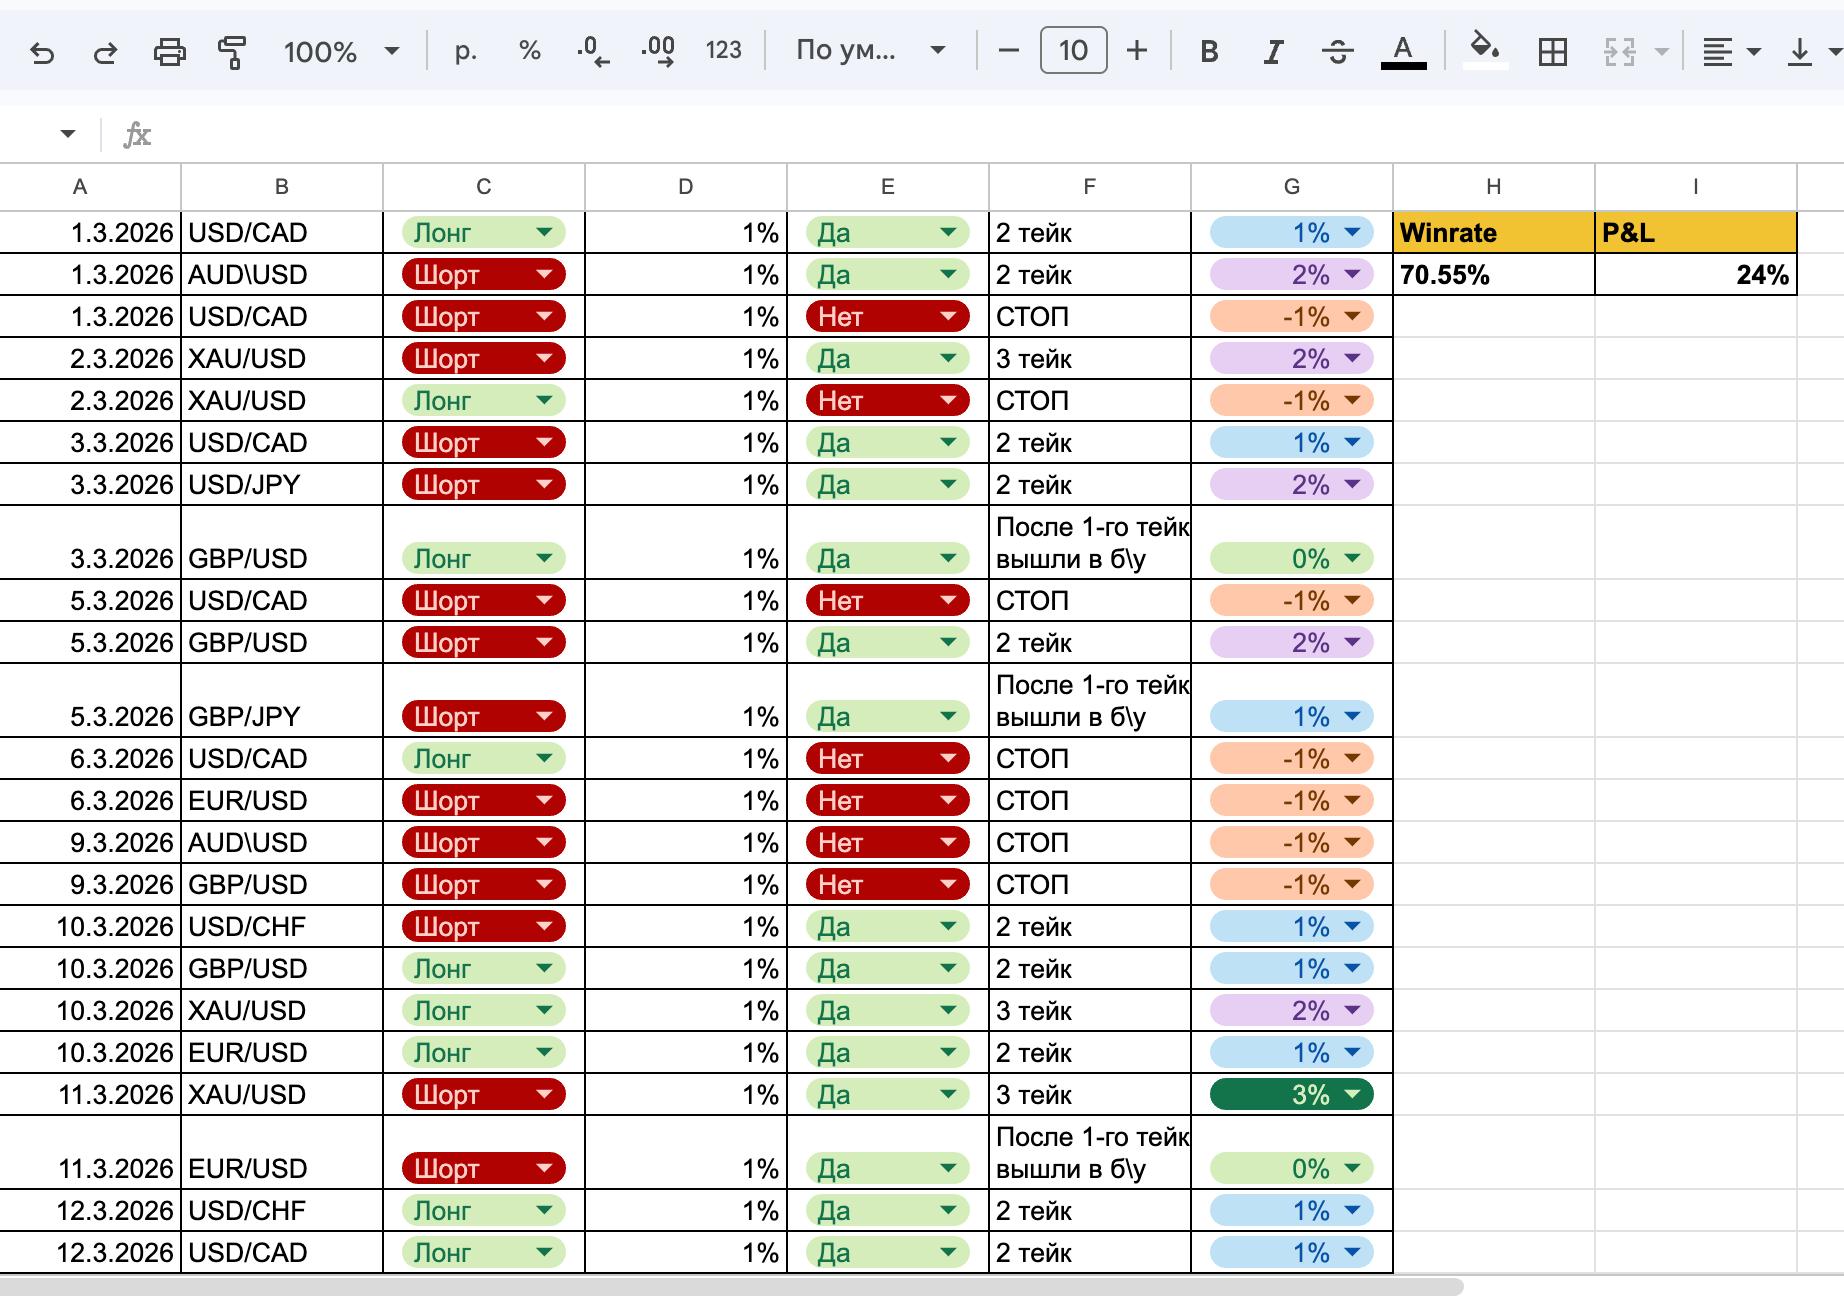Click the redo arrow icon
The height and width of the screenshot is (1298, 1844).
(x=105, y=51)
